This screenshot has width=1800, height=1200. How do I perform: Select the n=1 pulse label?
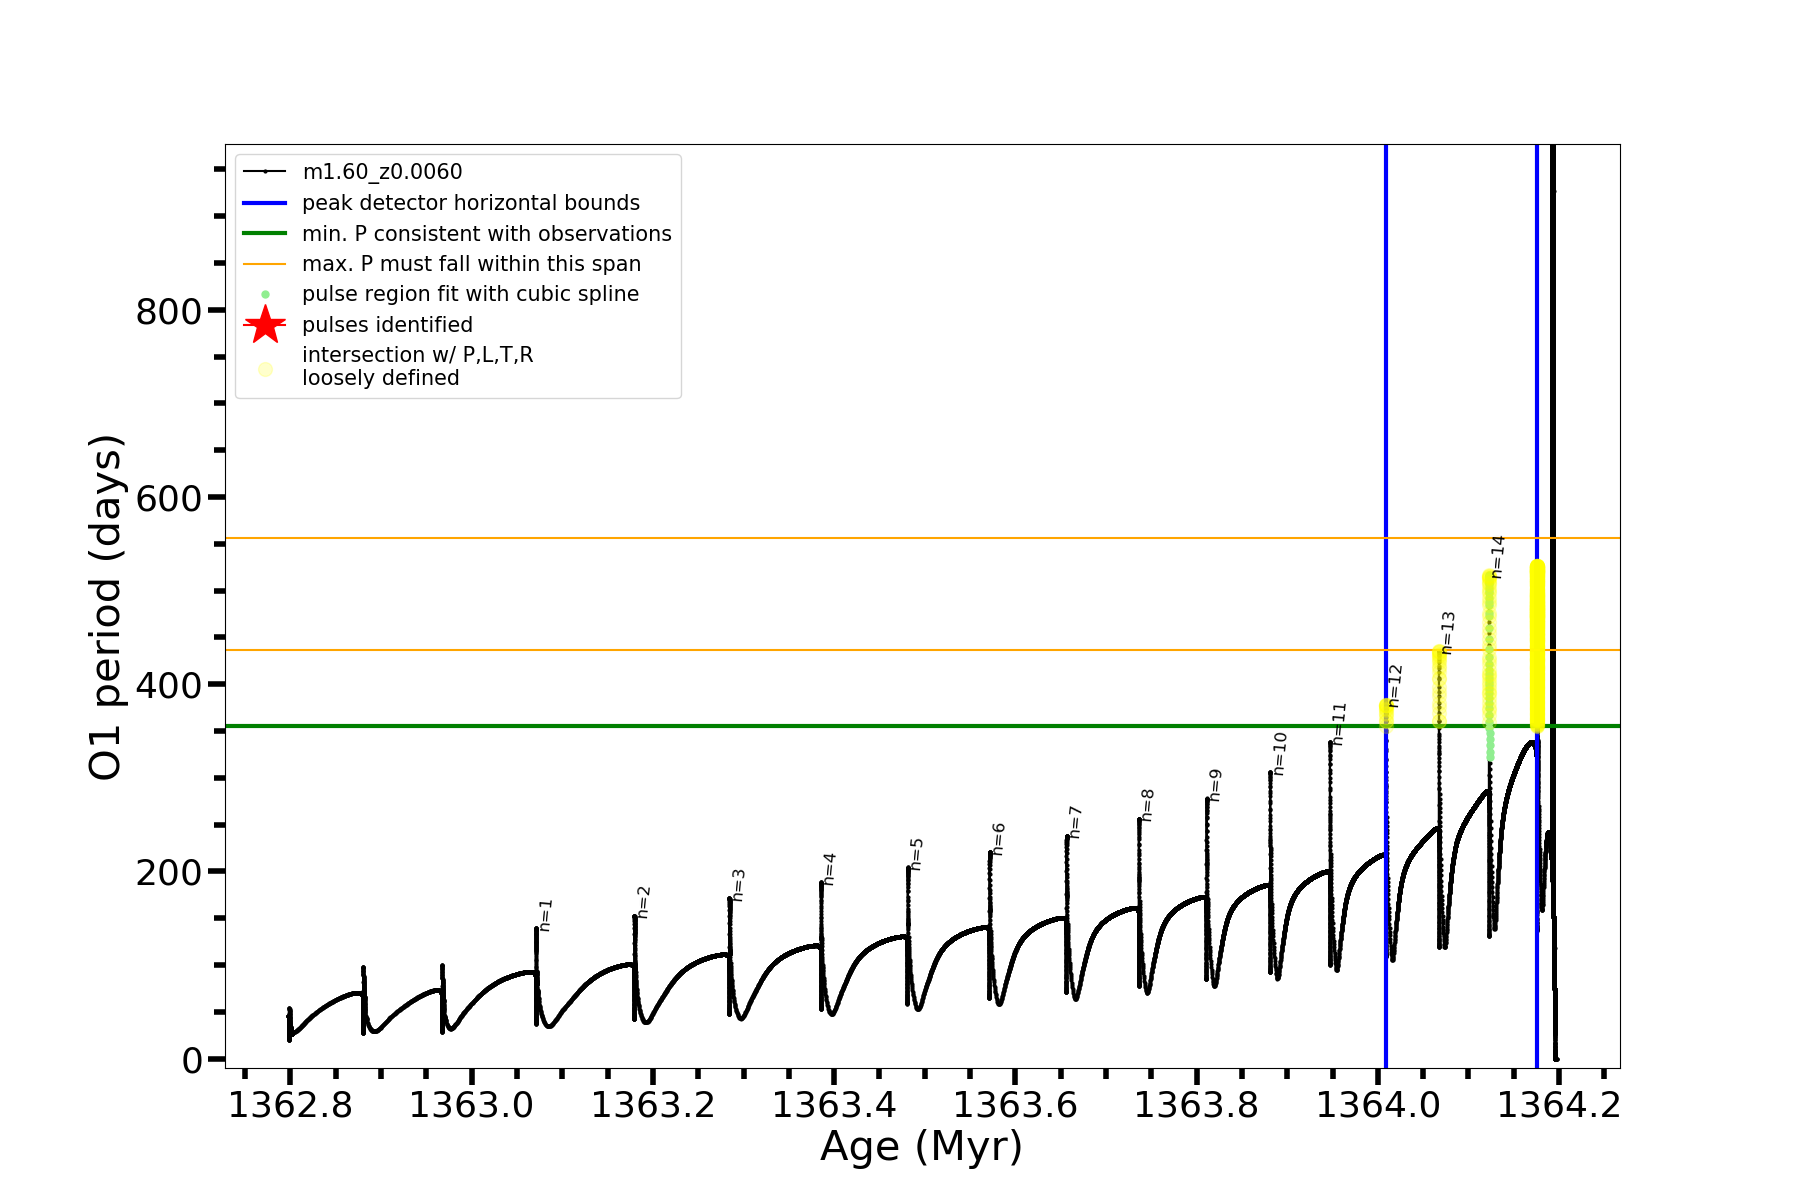pyautogui.click(x=545, y=915)
